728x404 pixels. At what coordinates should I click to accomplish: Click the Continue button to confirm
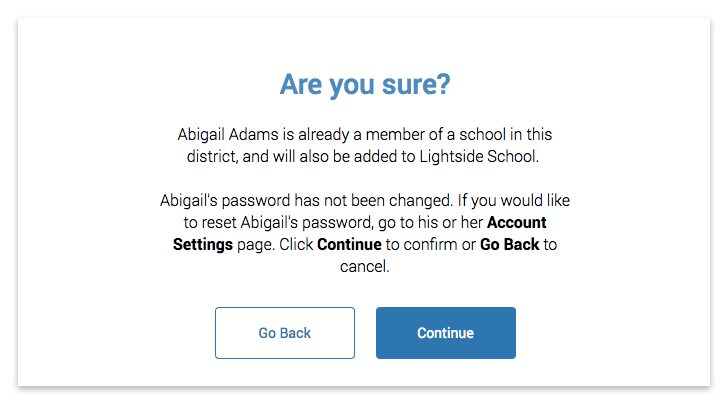pos(446,332)
